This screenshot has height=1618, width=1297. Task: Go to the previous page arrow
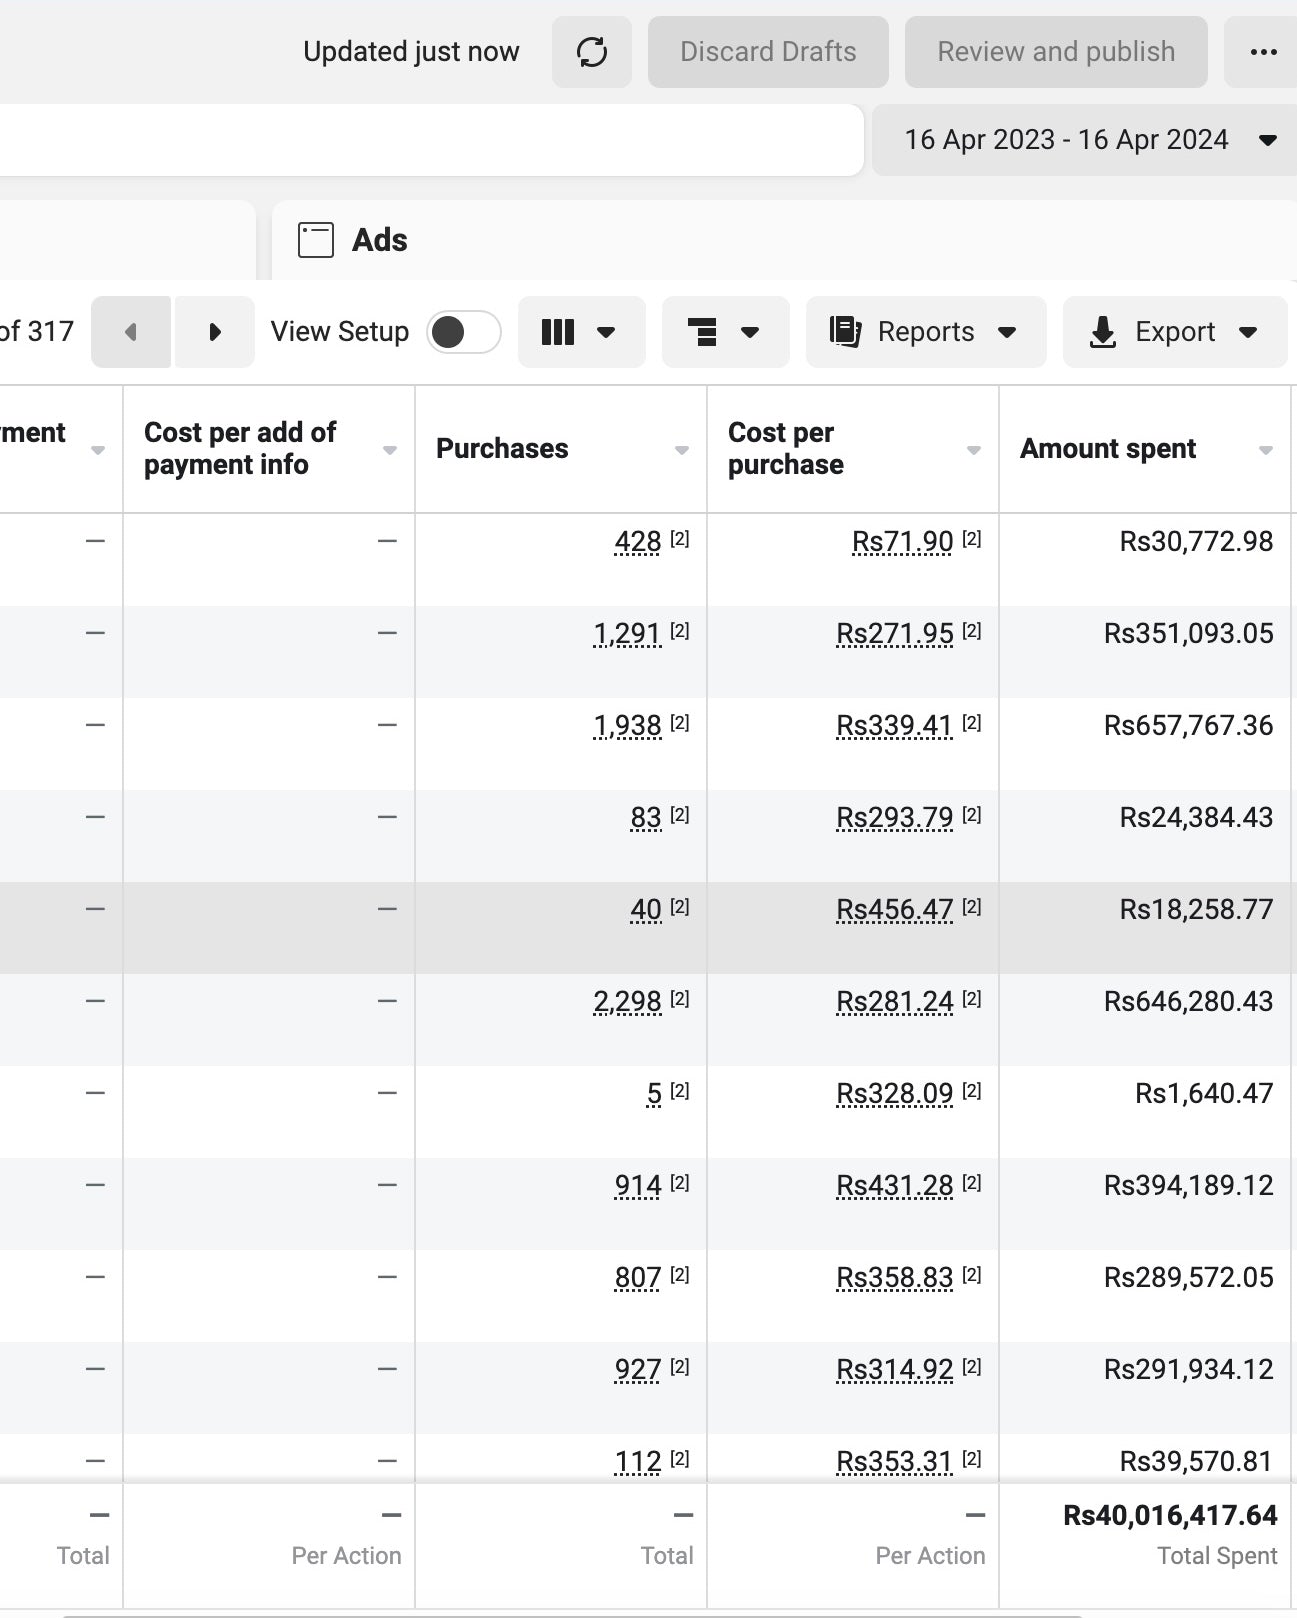[131, 332]
